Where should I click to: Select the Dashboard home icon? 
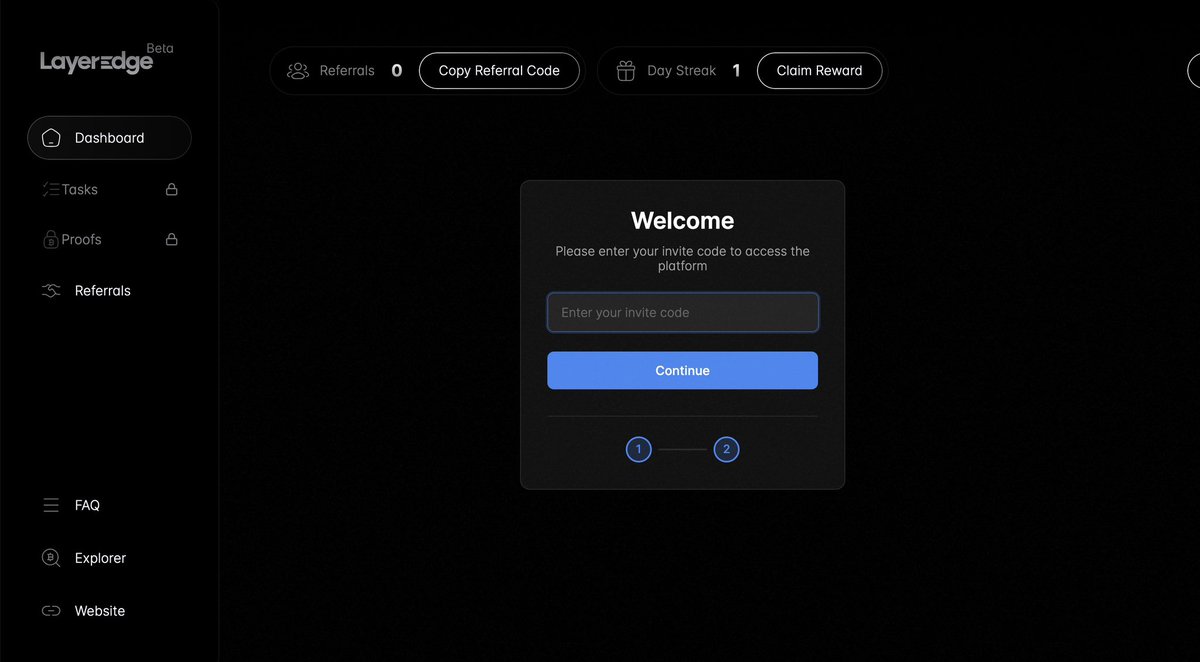click(51, 137)
